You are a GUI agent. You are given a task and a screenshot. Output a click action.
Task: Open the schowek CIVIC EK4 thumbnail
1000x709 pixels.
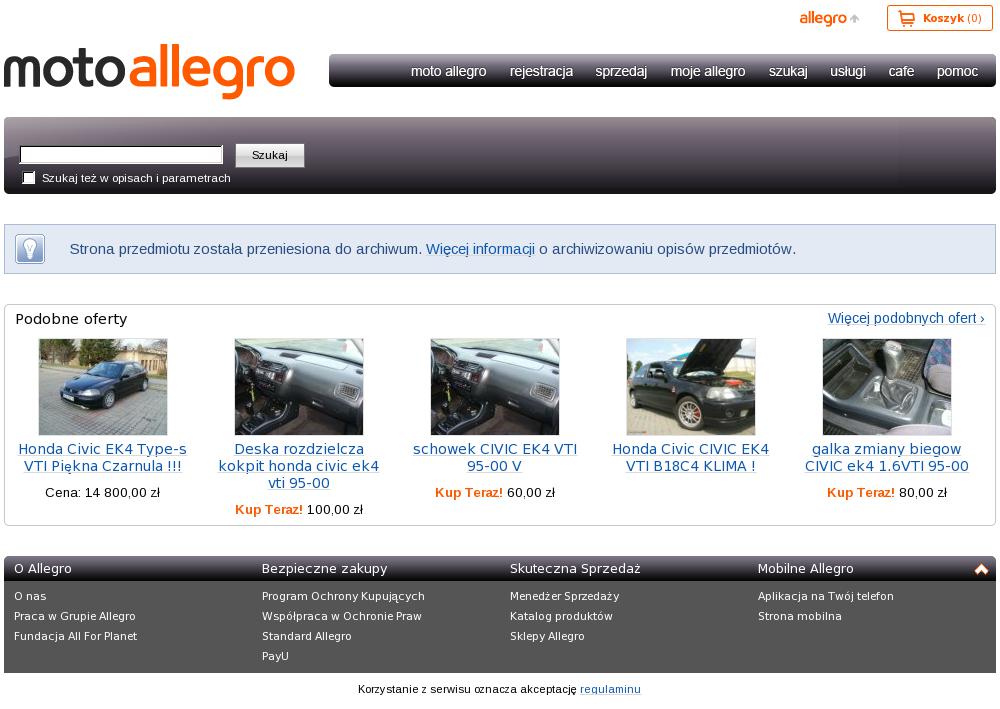[495, 387]
